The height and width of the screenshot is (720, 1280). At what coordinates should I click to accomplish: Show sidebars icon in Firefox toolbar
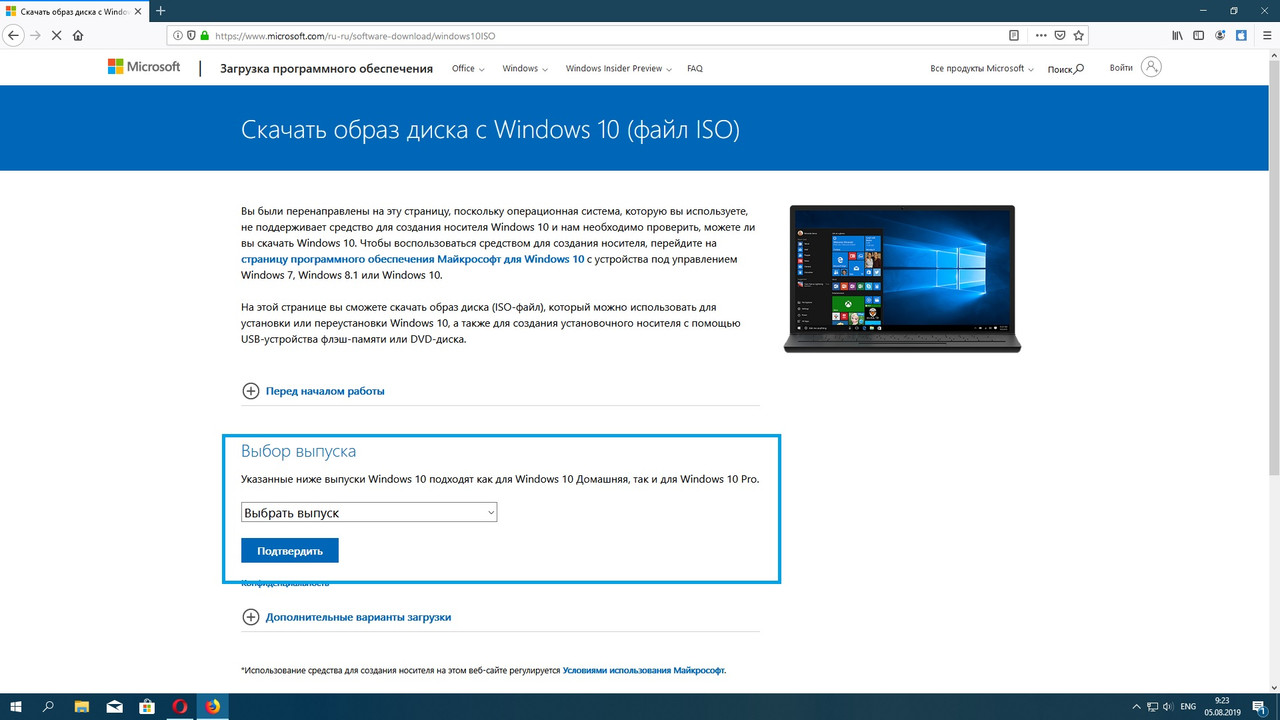point(1199,35)
